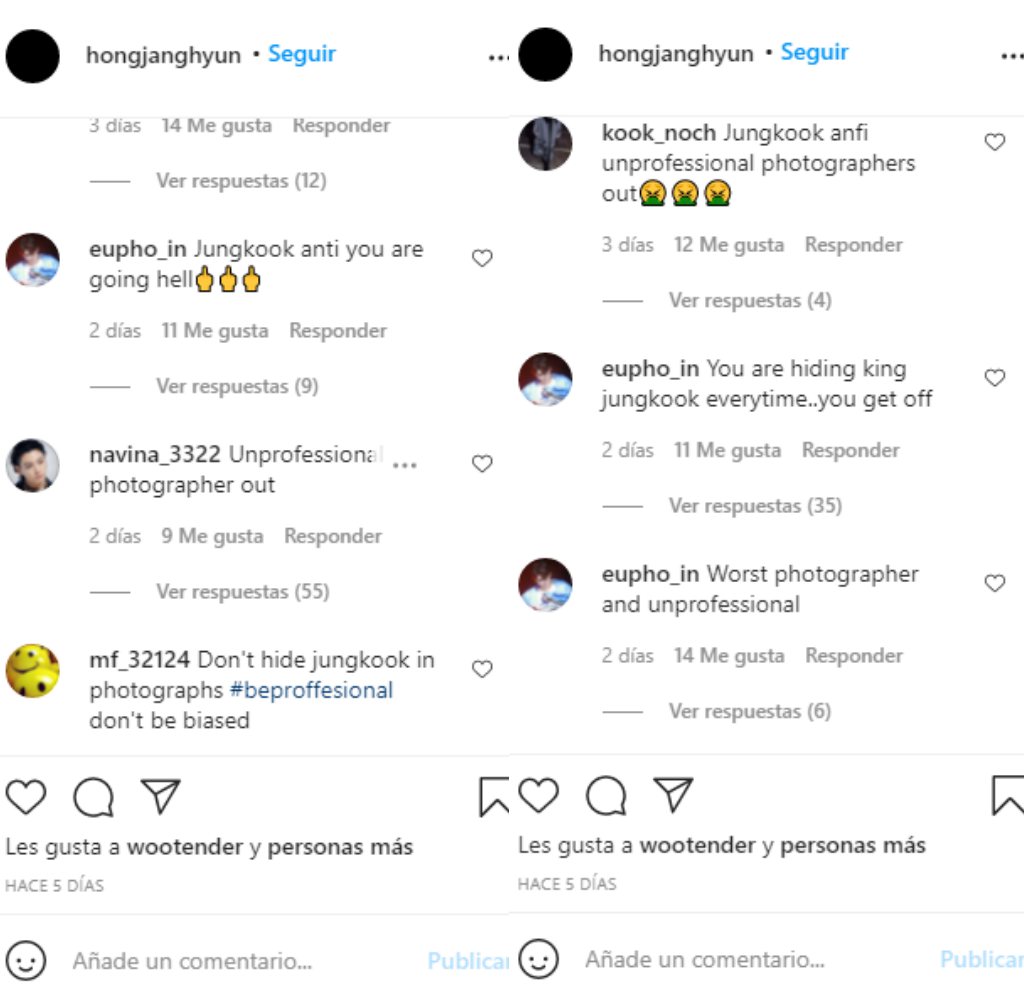Like kook_noch's comment with the heart icon
1024x1000 pixels.
click(x=995, y=142)
